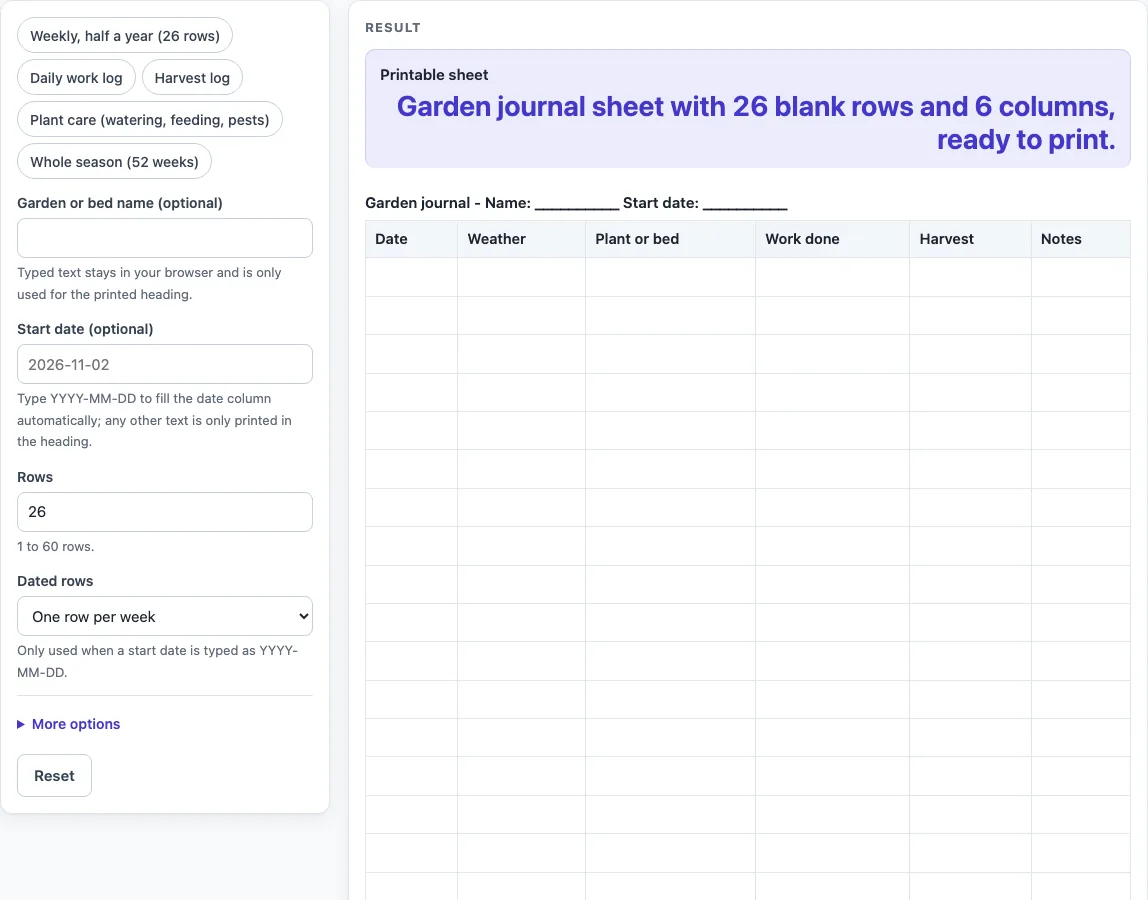Click the Garden or bed name (optional) label
The height and width of the screenshot is (900, 1148).
point(120,203)
